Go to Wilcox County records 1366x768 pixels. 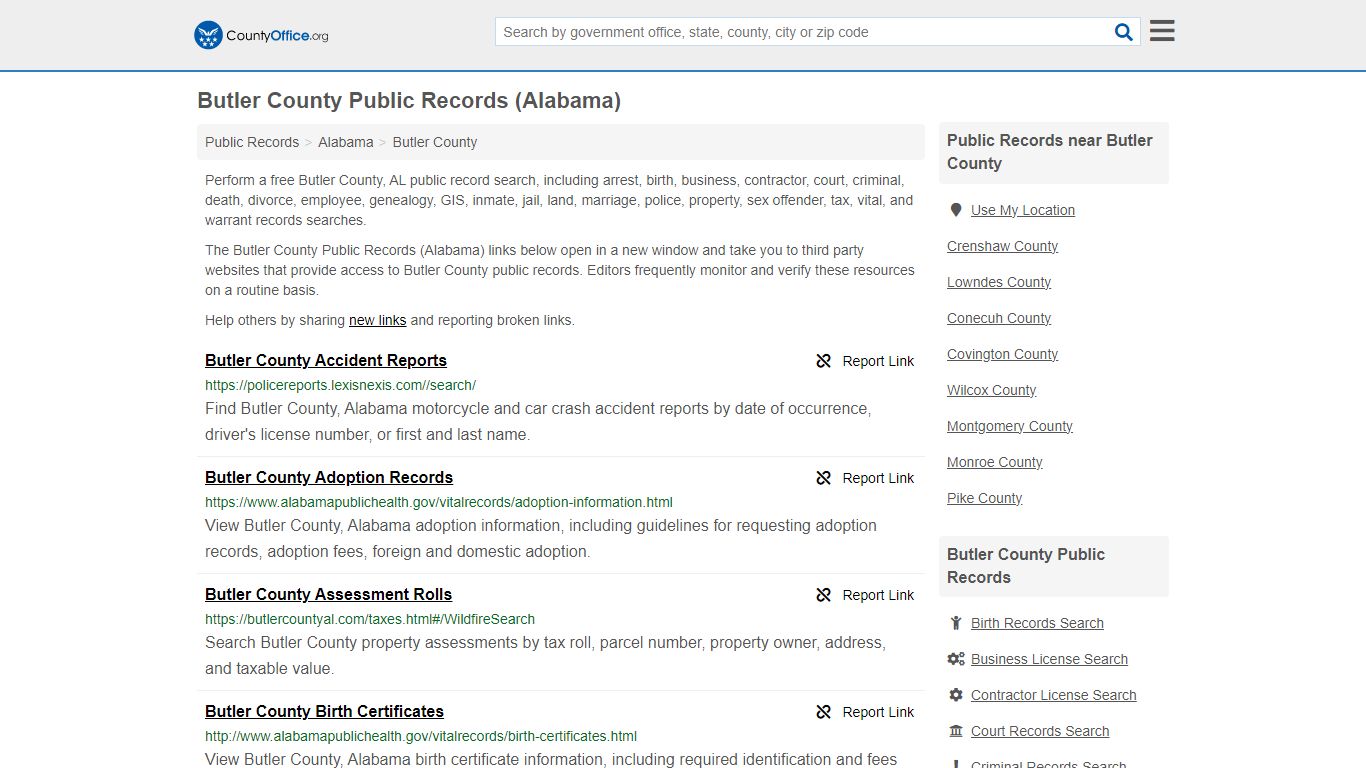click(x=991, y=390)
